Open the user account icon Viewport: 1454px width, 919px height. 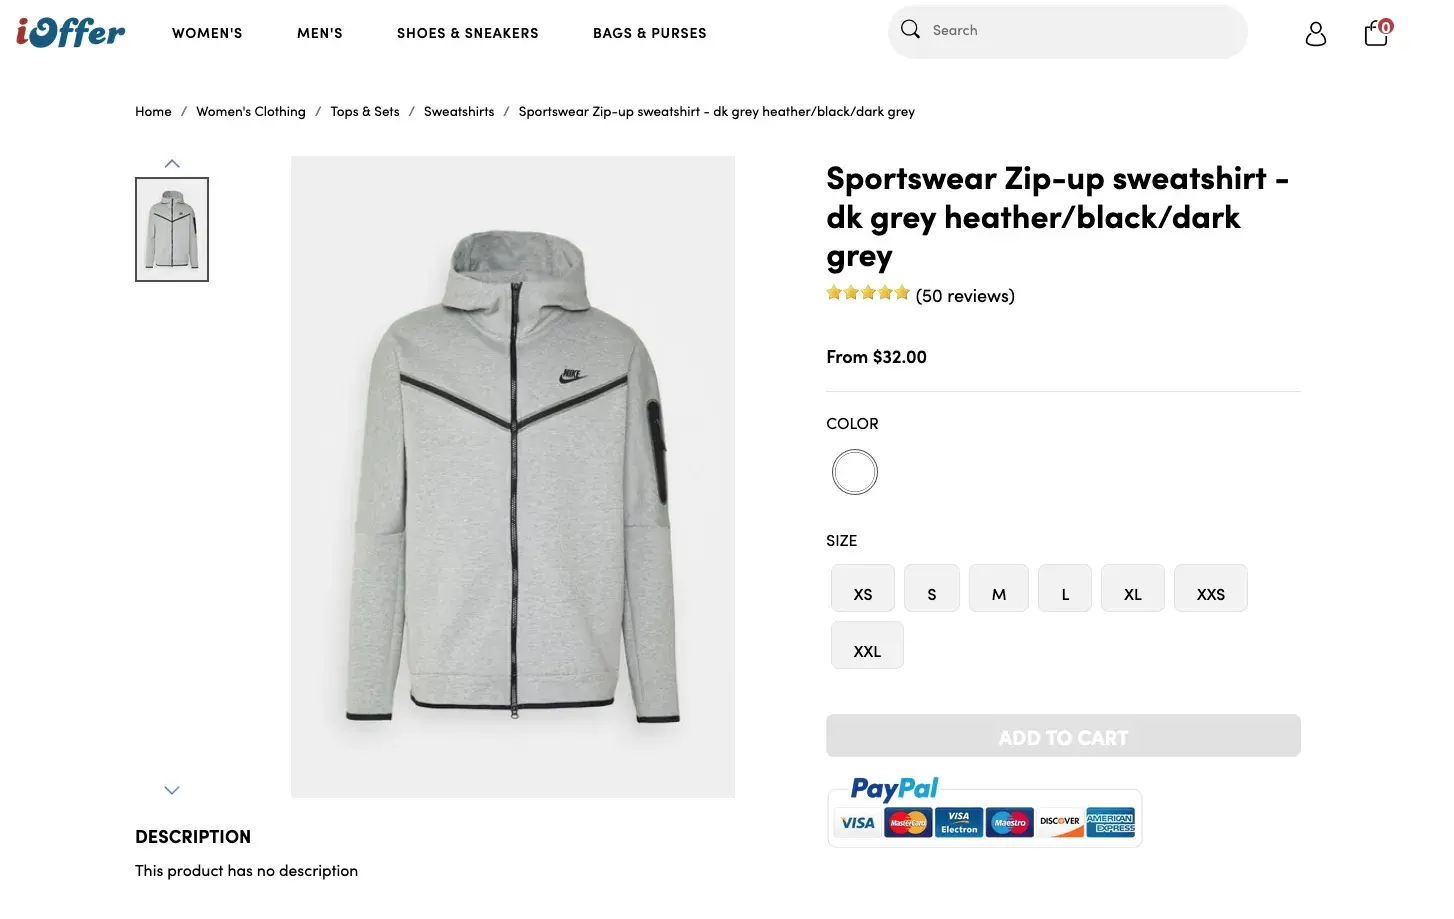(1316, 34)
